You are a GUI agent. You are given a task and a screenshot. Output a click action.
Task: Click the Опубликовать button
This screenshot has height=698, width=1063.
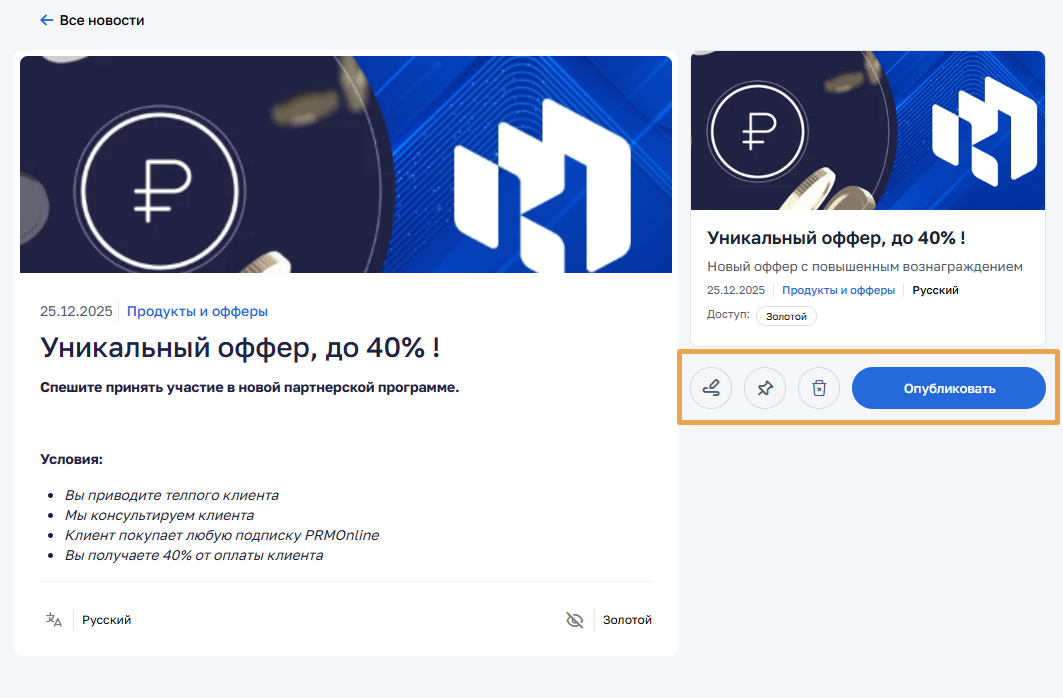pos(948,388)
